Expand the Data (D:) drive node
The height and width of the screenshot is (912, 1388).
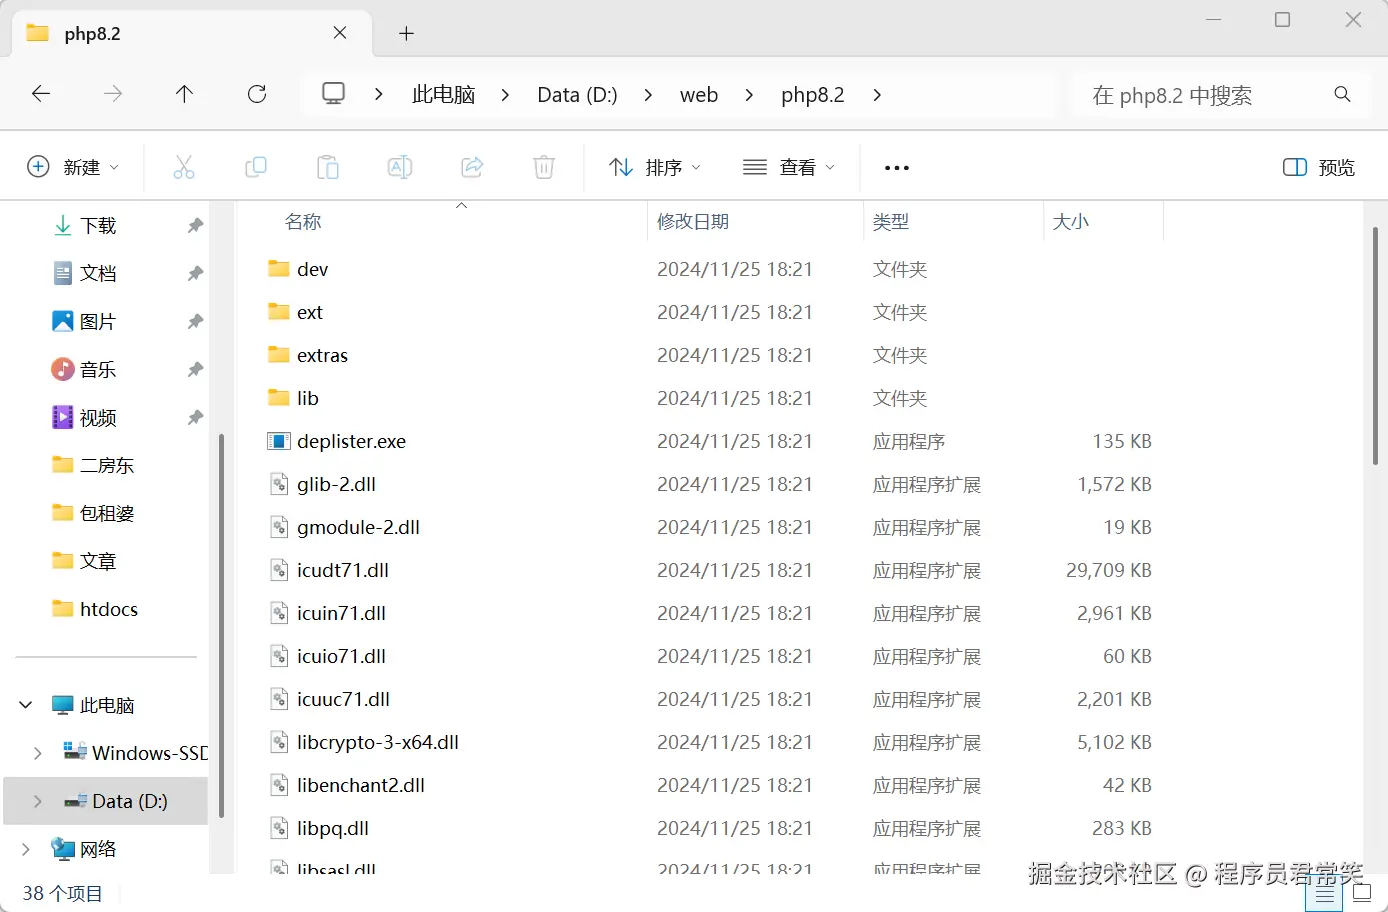[x=38, y=801]
